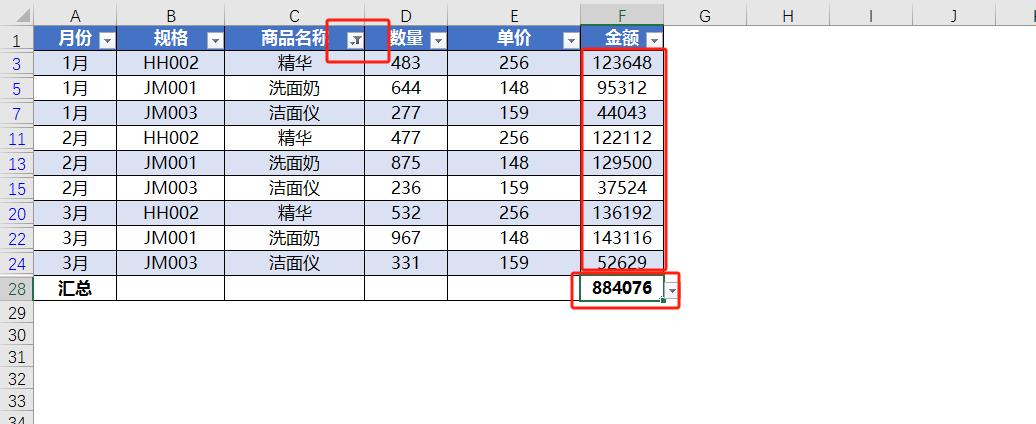Click the quantity cell 331
The height and width of the screenshot is (424, 1036).
(406, 264)
